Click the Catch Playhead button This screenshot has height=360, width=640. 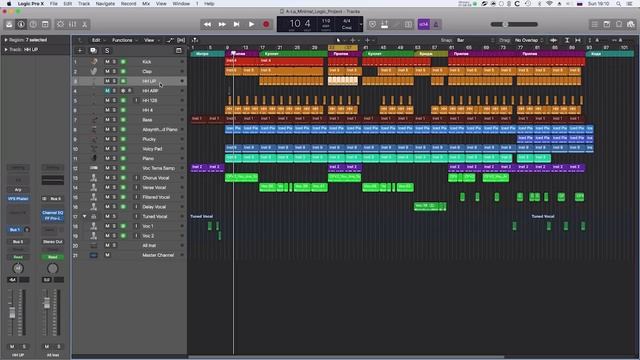[x=195, y=40]
